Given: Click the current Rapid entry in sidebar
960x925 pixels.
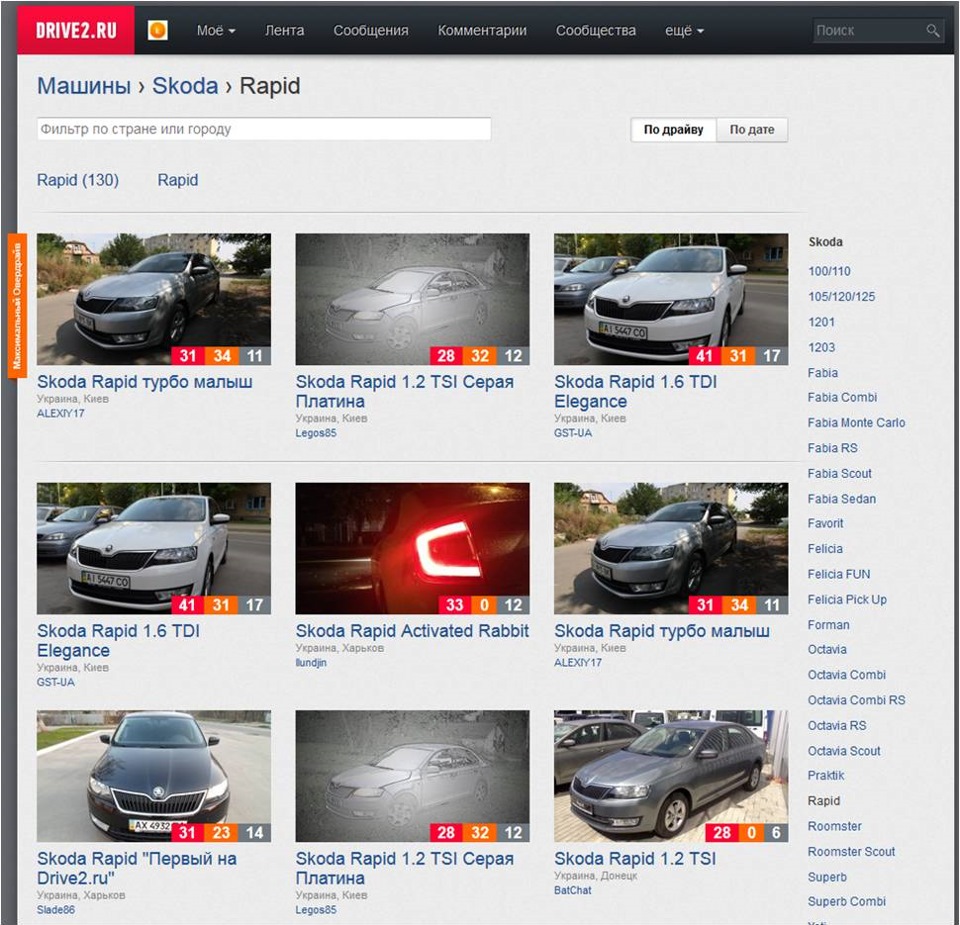Looking at the screenshot, I should coord(823,801).
